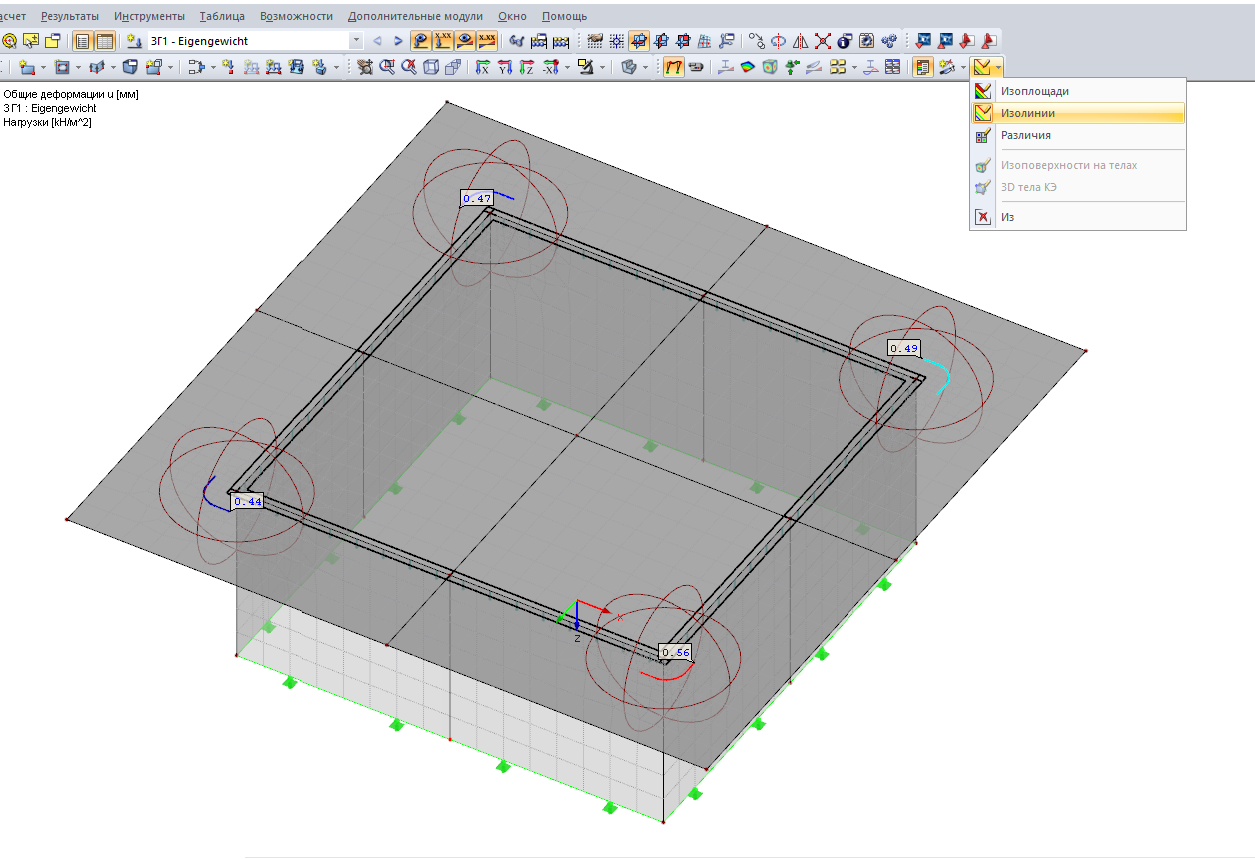
Task: Click the black info circle icon
Action: pos(845,41)
